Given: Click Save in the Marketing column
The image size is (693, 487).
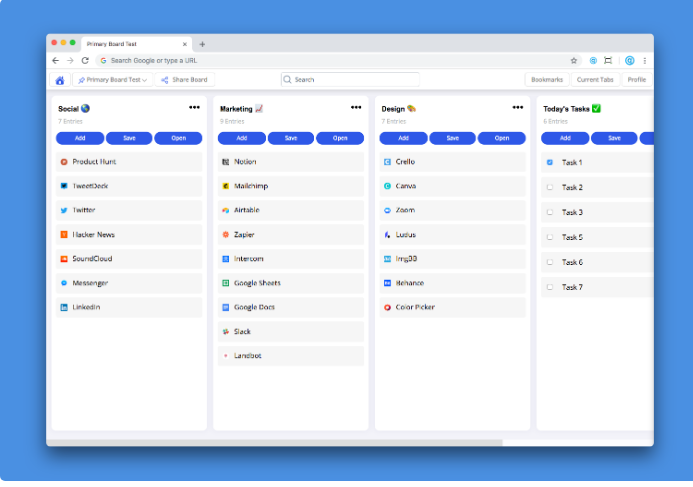Looking at the screenshot, I should [291, 138].
